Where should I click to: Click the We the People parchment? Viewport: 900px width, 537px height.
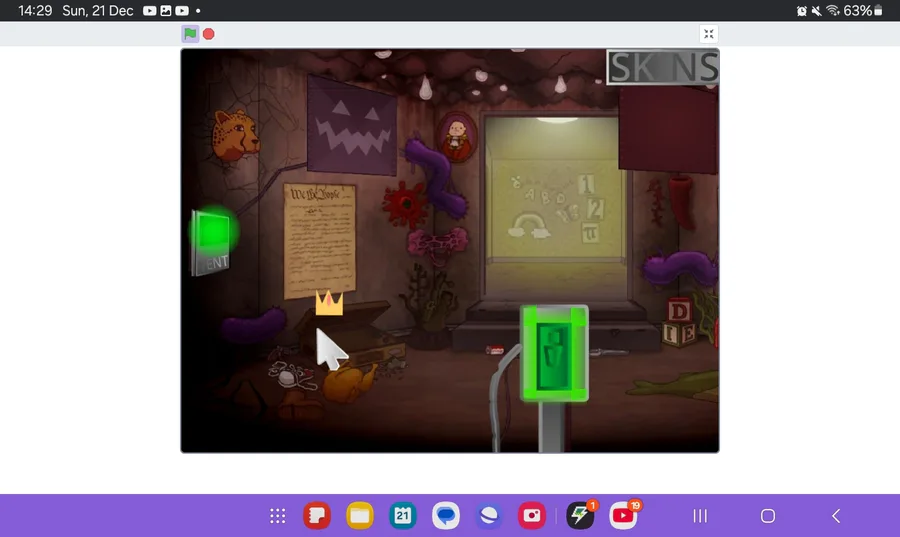click(x=319, y=240)
